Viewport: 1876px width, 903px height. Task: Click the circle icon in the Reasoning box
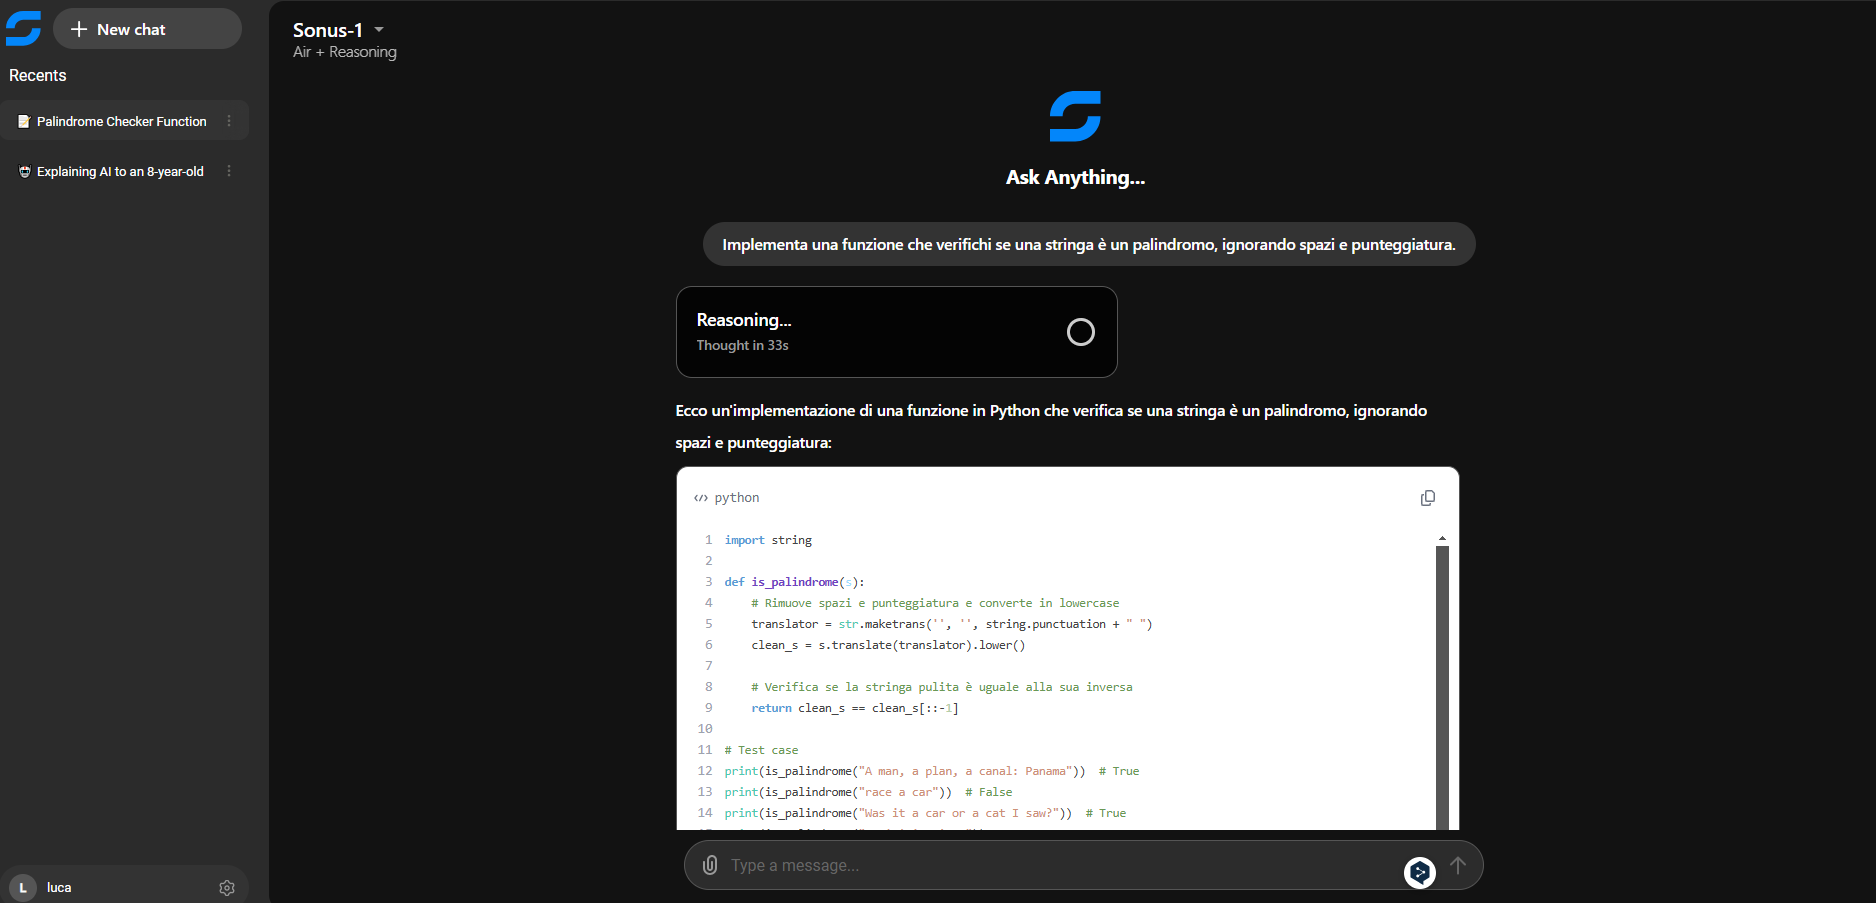(1081, 332)
